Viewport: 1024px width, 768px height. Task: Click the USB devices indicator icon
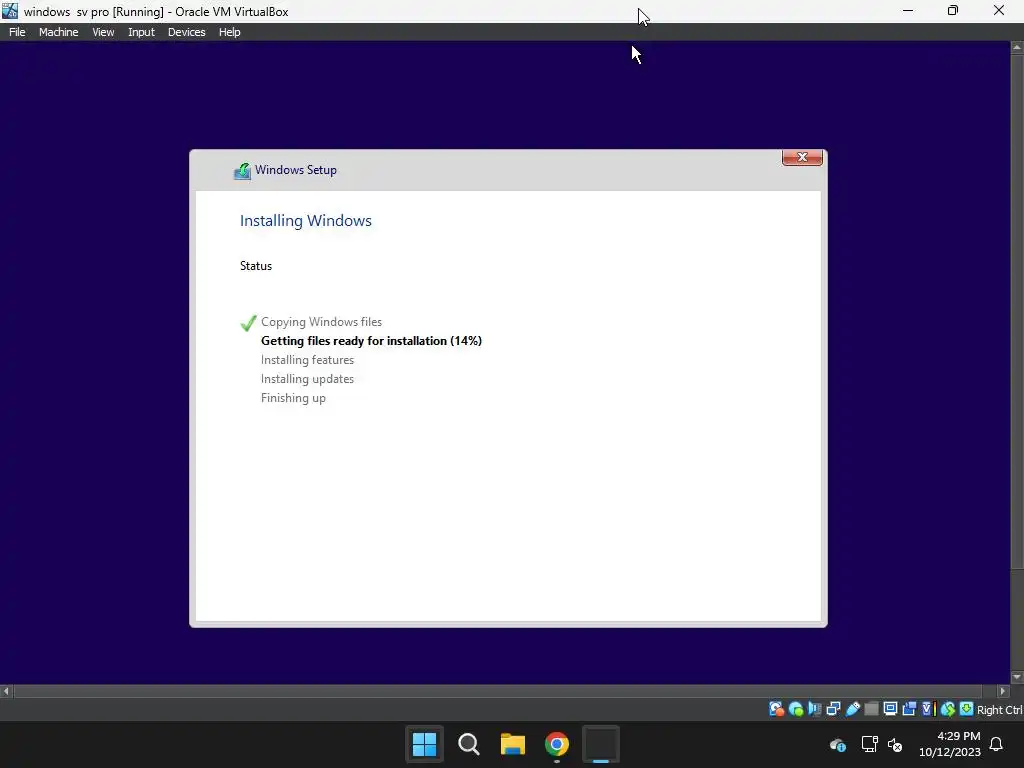pos(853,709)
